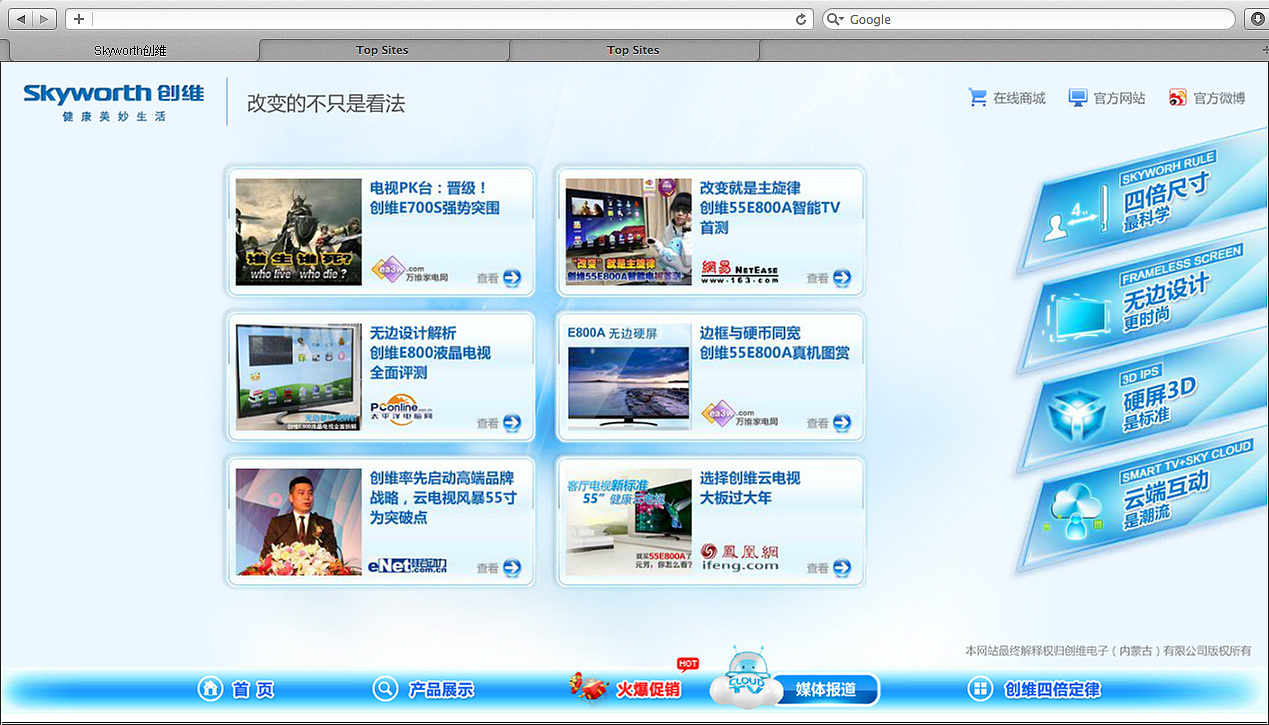Reload the page with the refresh icon

coord(800,19)
